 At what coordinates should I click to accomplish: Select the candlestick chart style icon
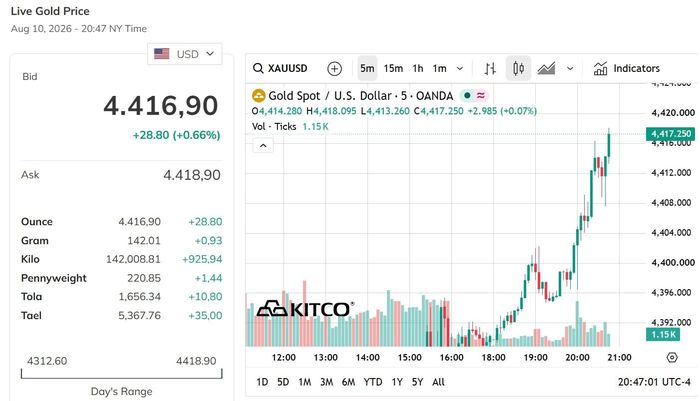pyautogui.click(x=518, y=68)
